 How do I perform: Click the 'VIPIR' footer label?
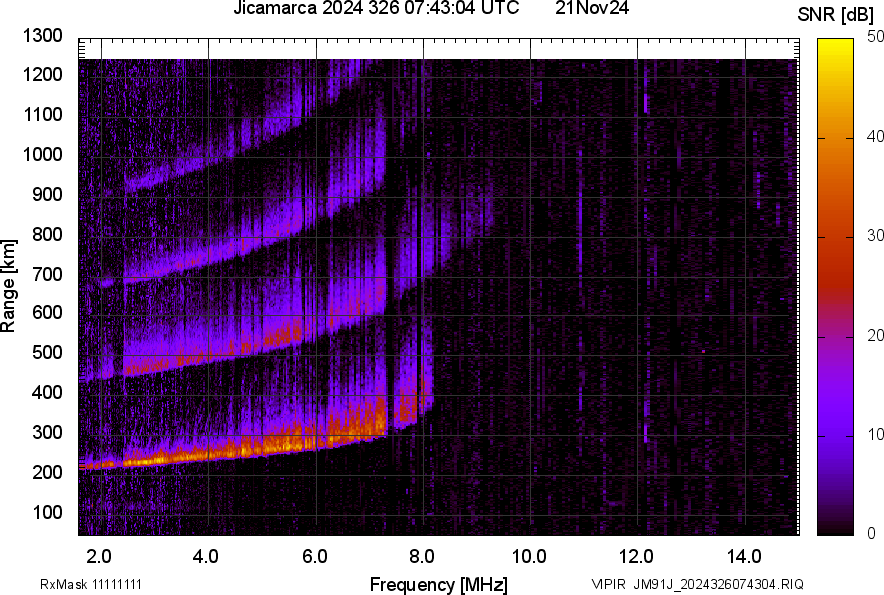coord(608,584)
